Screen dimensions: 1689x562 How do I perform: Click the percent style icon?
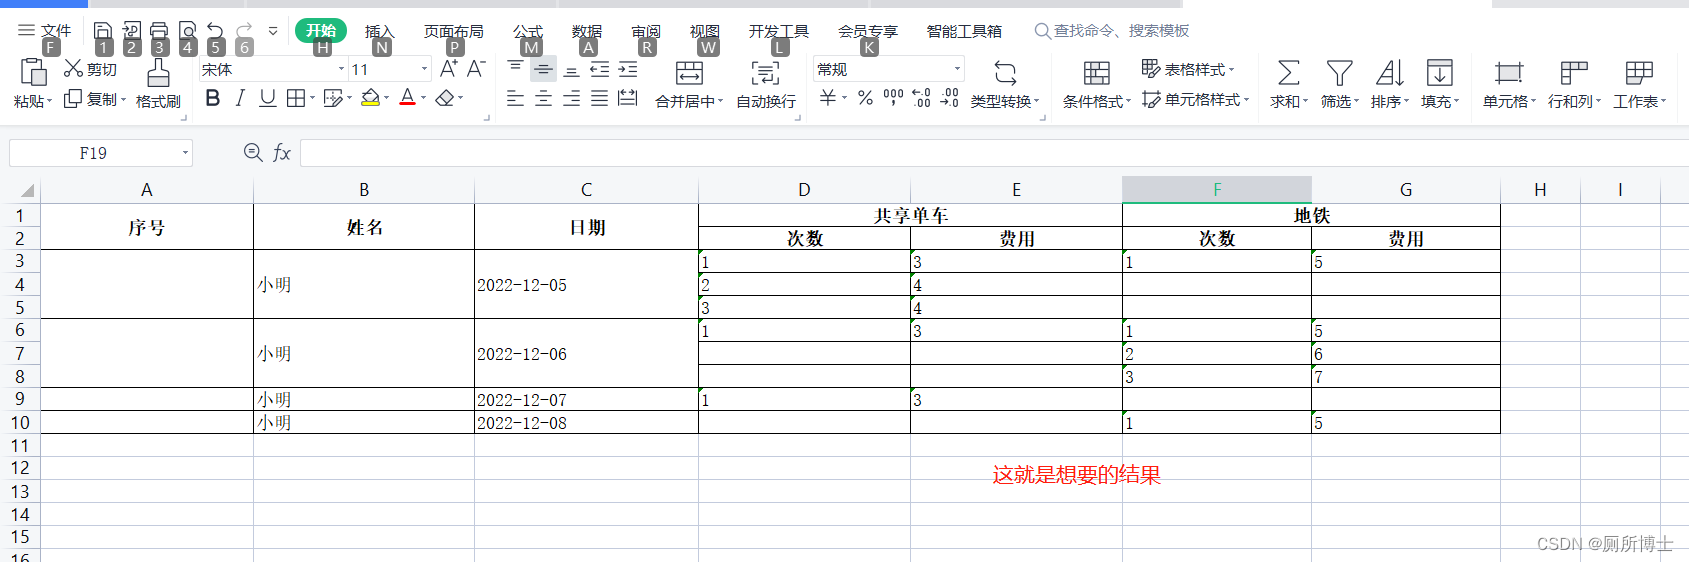(865, 98)
